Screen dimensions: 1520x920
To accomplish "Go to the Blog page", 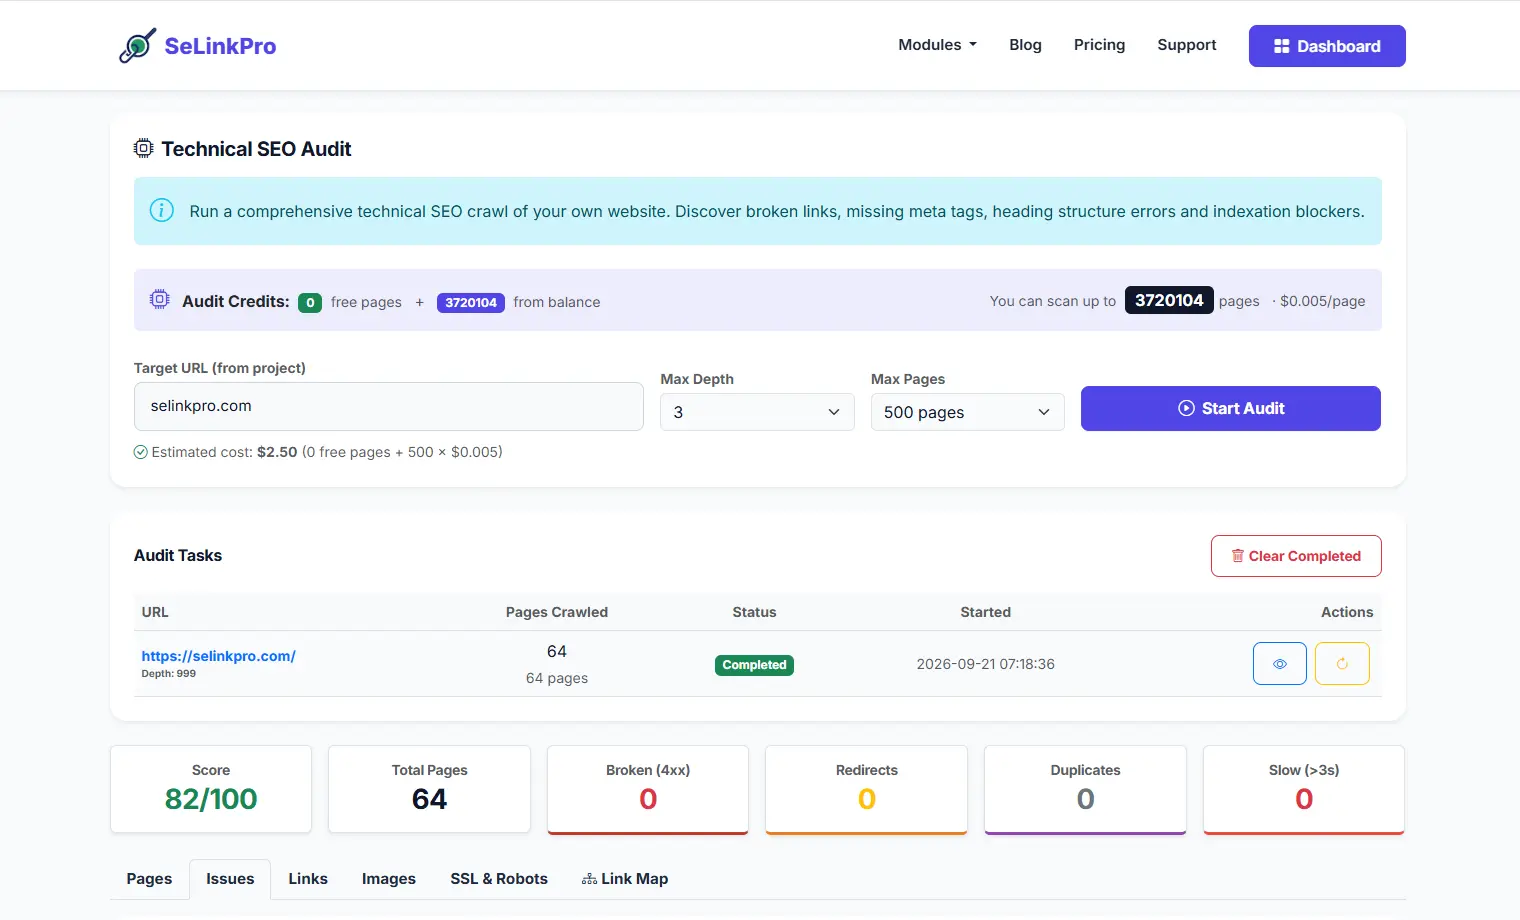I will [x=1025, y=45].
